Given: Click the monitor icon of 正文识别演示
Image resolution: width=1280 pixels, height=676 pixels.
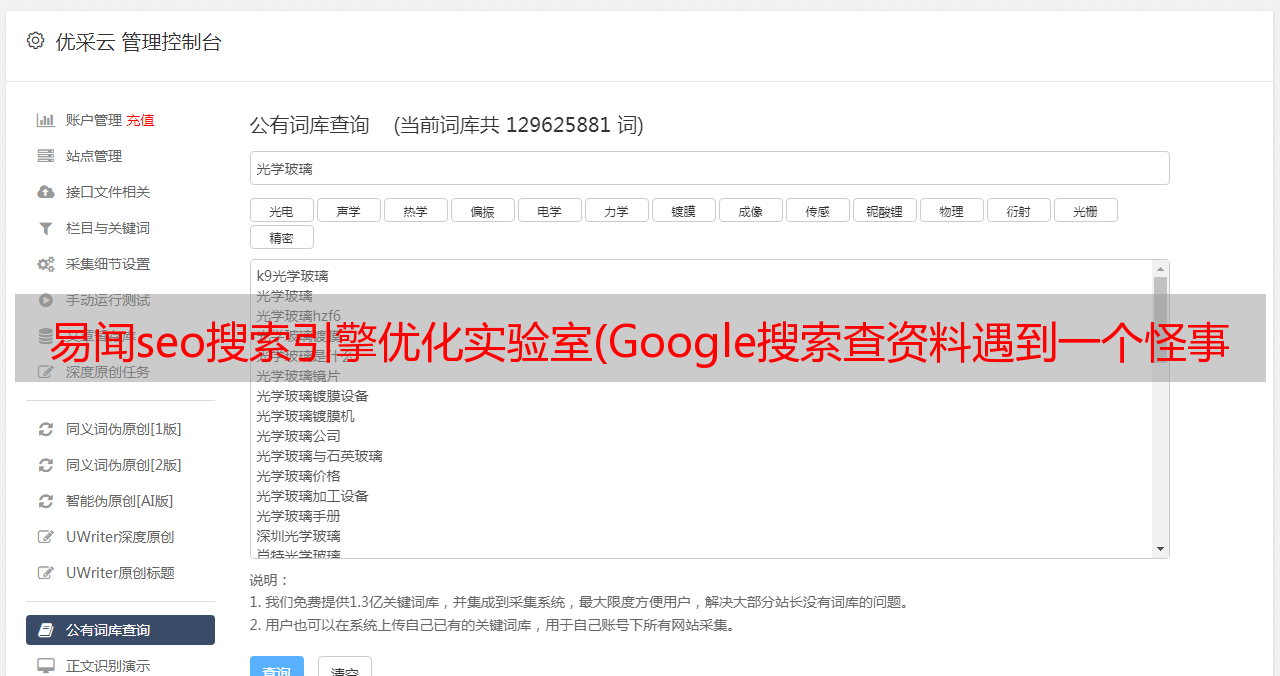Looking at the screenshot, I should point(46,665).
